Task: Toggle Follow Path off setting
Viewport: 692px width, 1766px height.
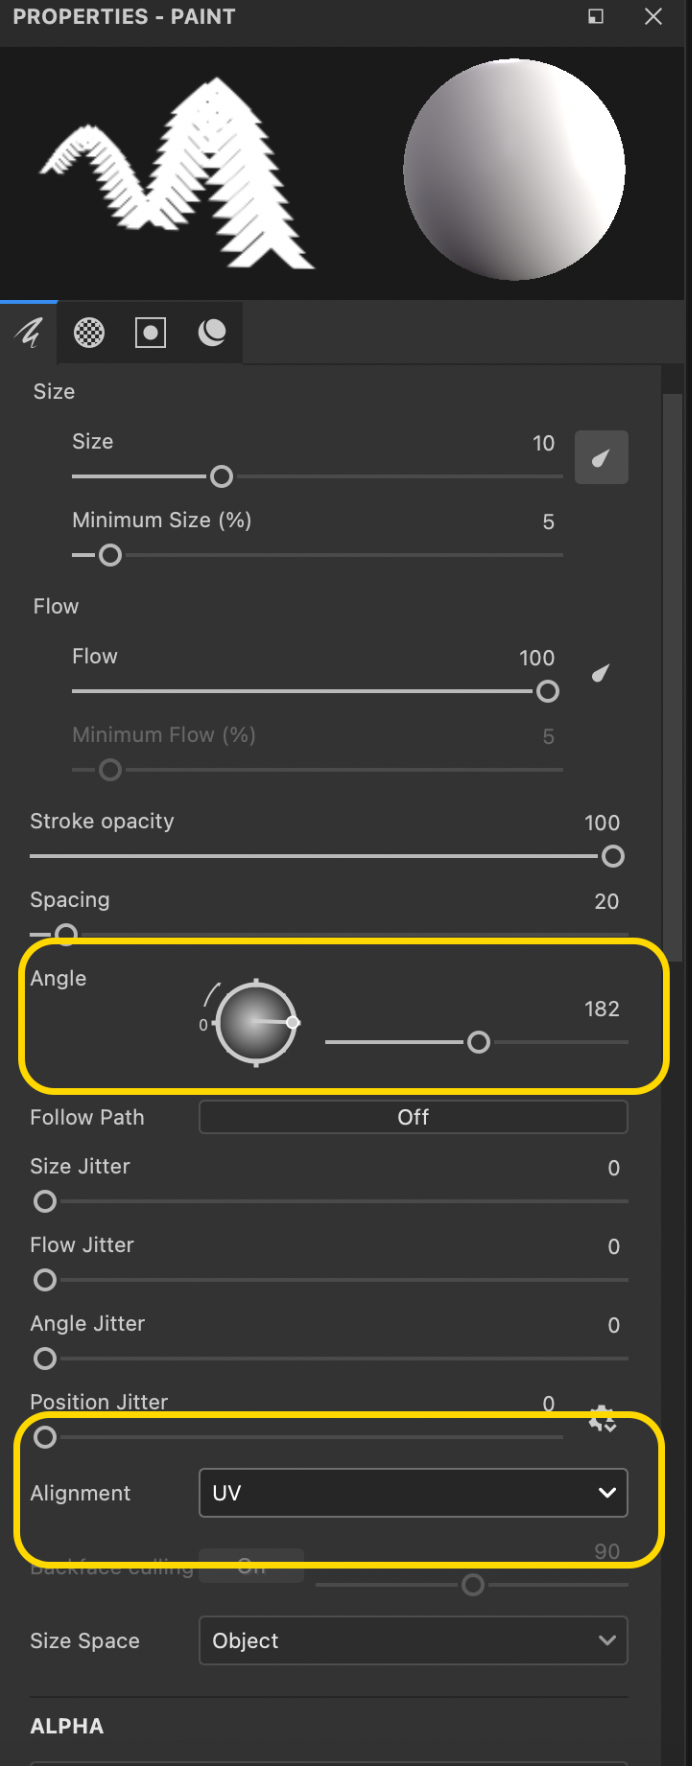Action: 413,1117
